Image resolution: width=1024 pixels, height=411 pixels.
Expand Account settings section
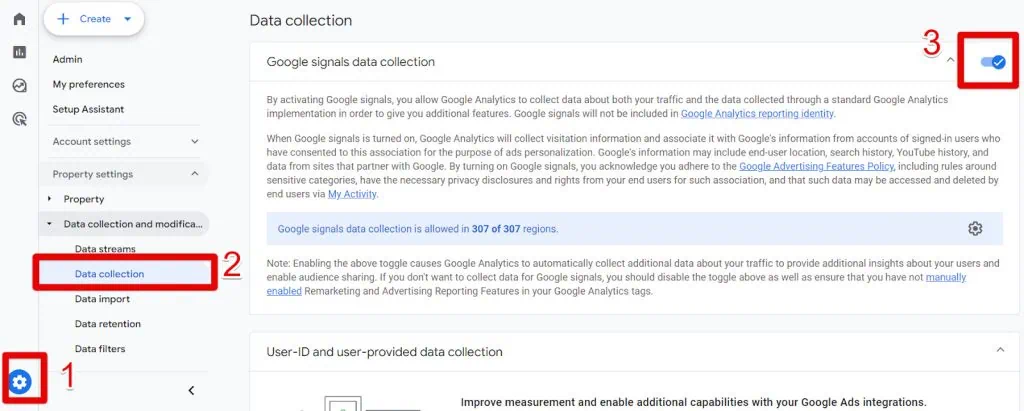coord(194,142)
